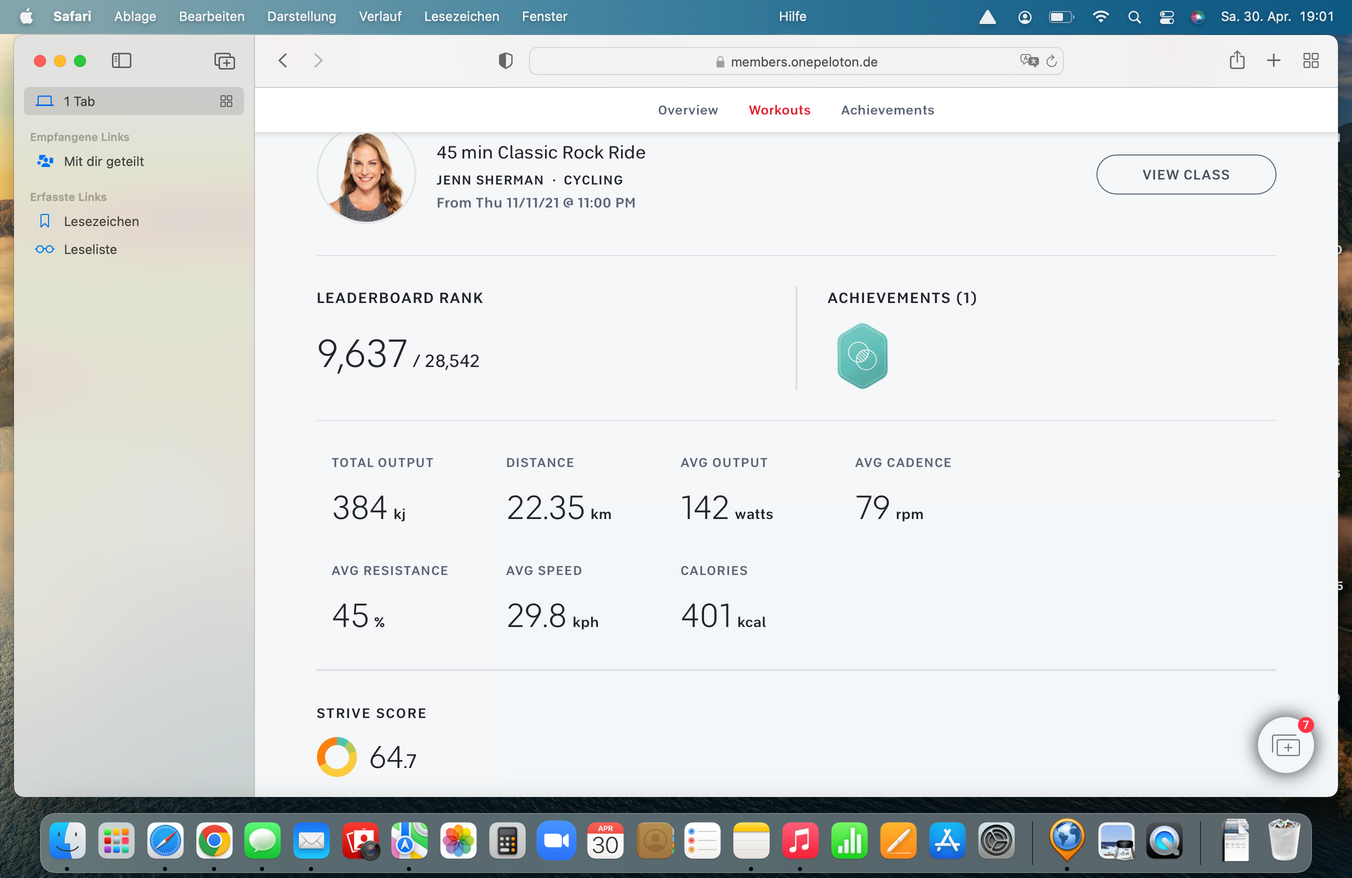The width and height of the screenshot is (1352, 878).
Task: Switch to the Overview tab
Action: (x=687, y=110)
